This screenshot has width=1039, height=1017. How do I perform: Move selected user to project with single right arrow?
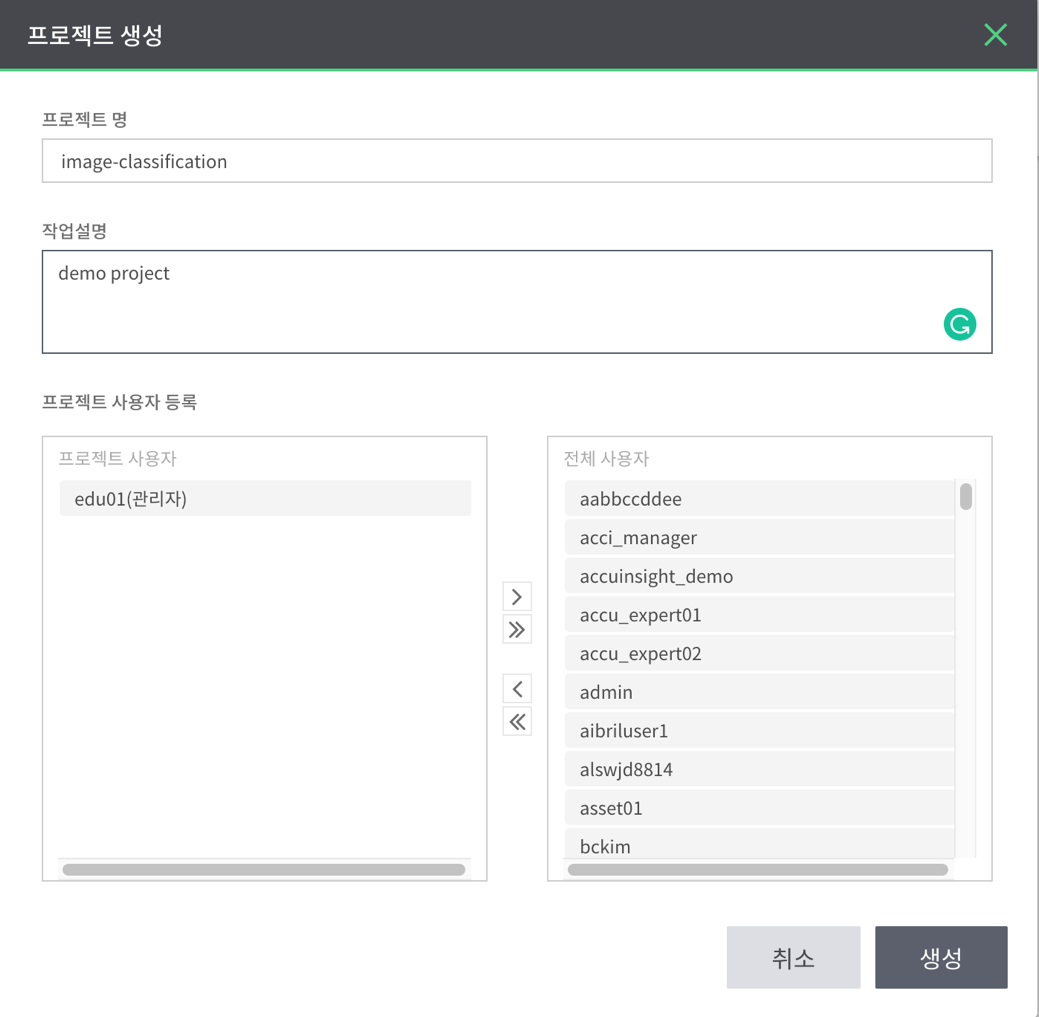pyautogui.click(x=517, y=597)
